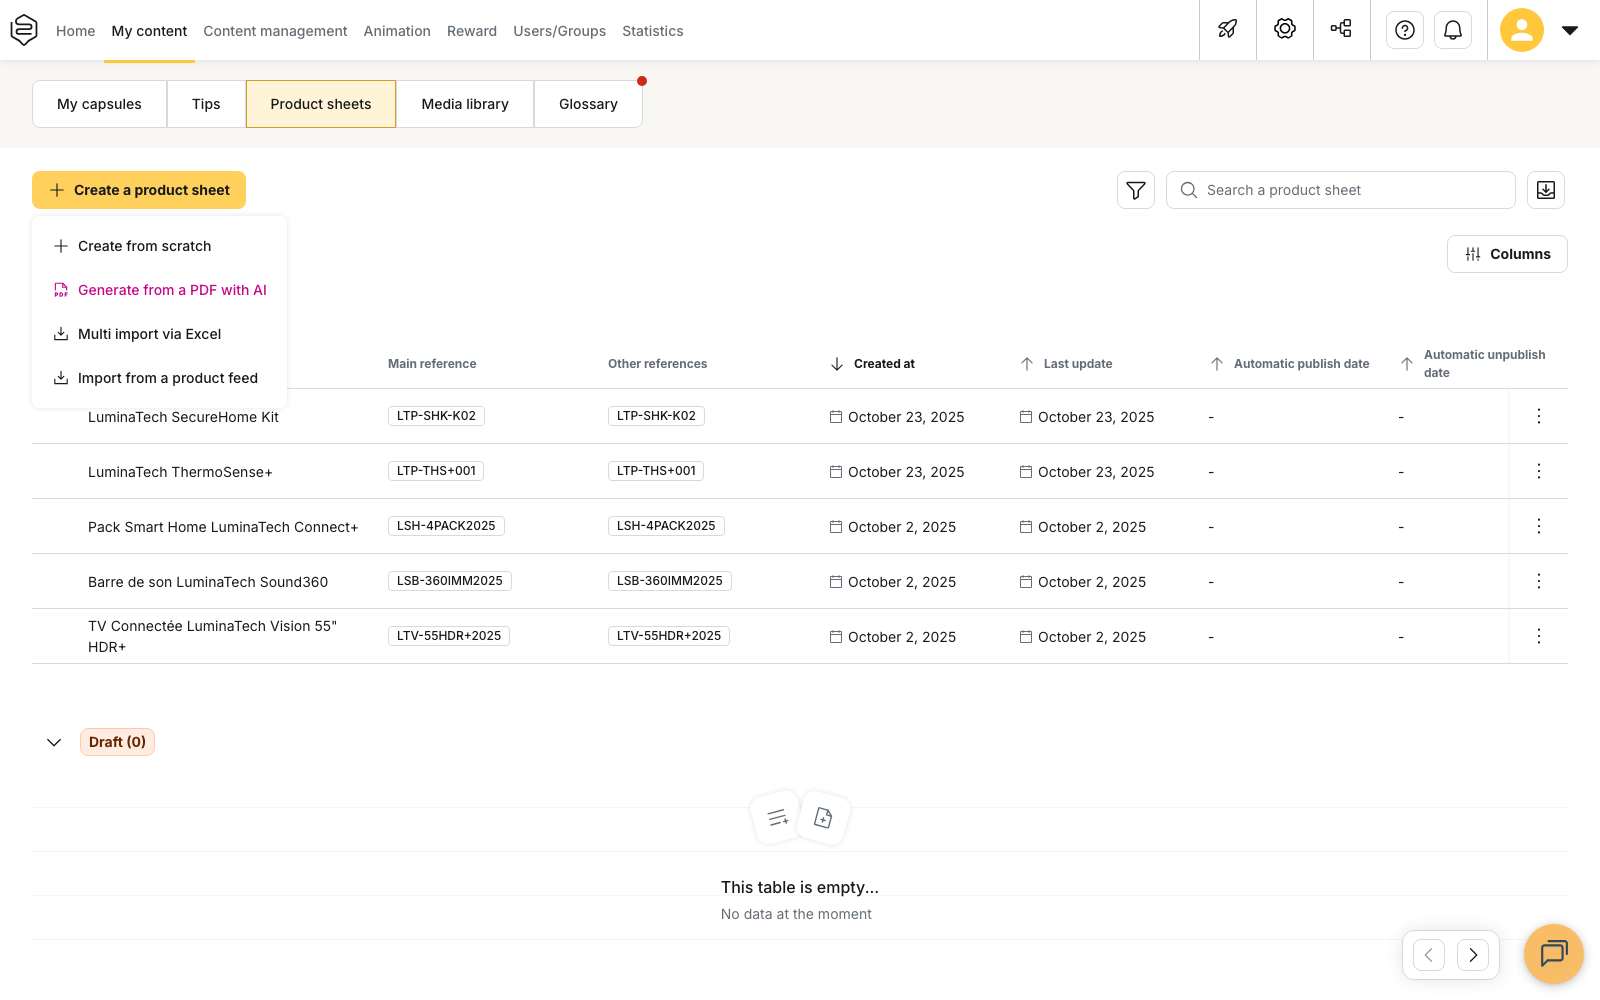Image resolution: width=1600 pixels, height=1000 pixels.
Task: Choose Create from scratch
Action: click(x=160, y=246)
